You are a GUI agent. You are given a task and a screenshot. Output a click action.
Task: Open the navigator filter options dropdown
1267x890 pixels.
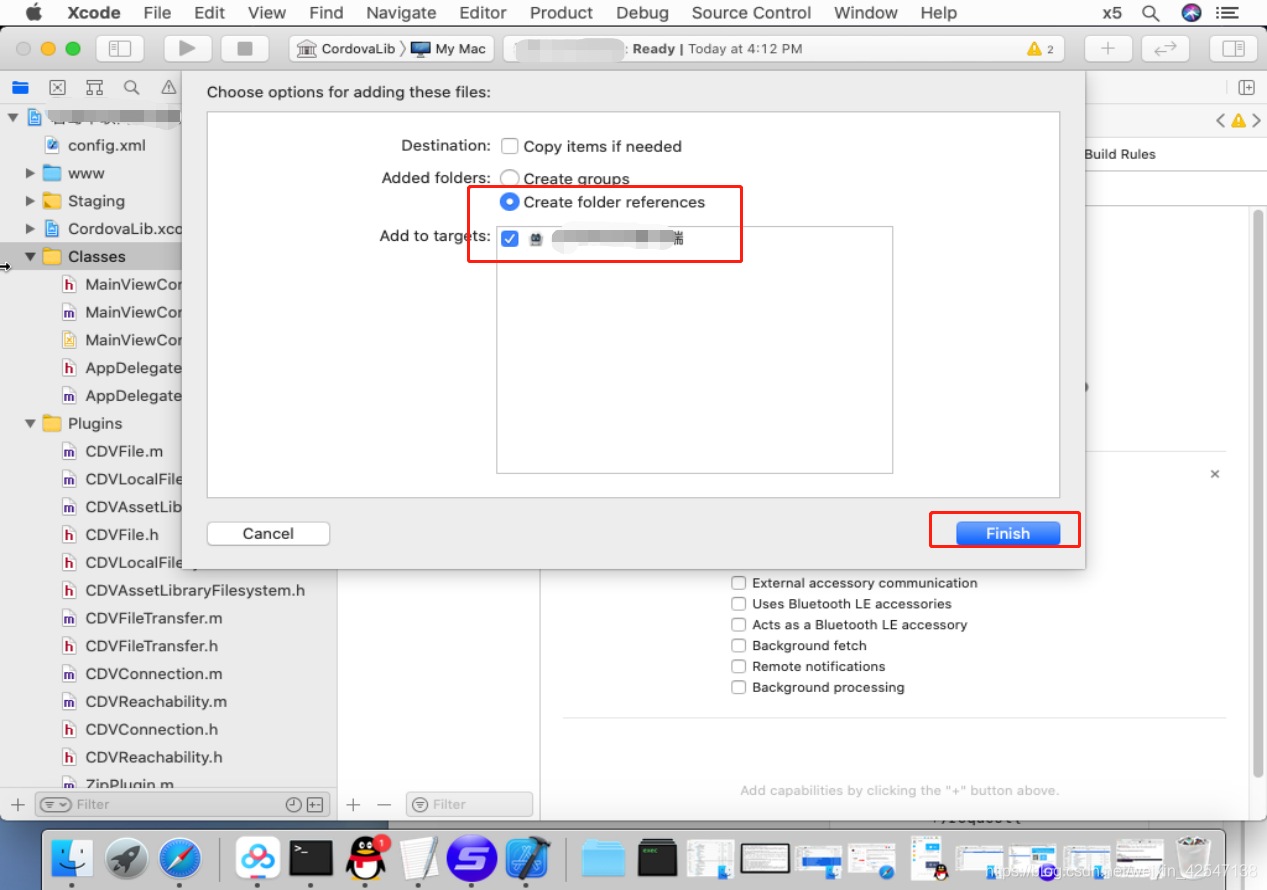(x=54, y=804)
